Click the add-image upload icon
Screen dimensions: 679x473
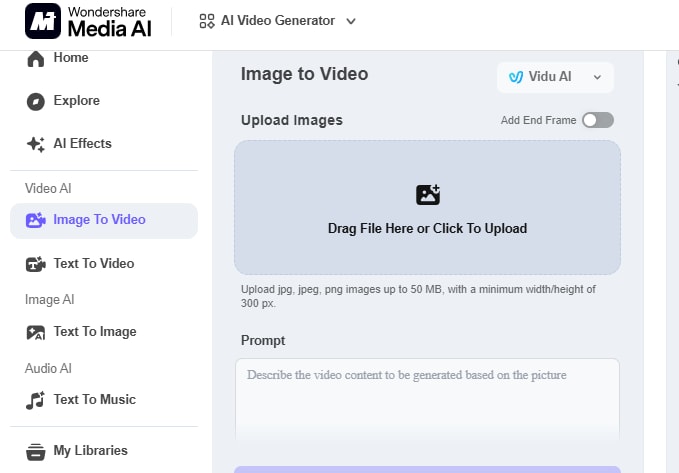428,195
